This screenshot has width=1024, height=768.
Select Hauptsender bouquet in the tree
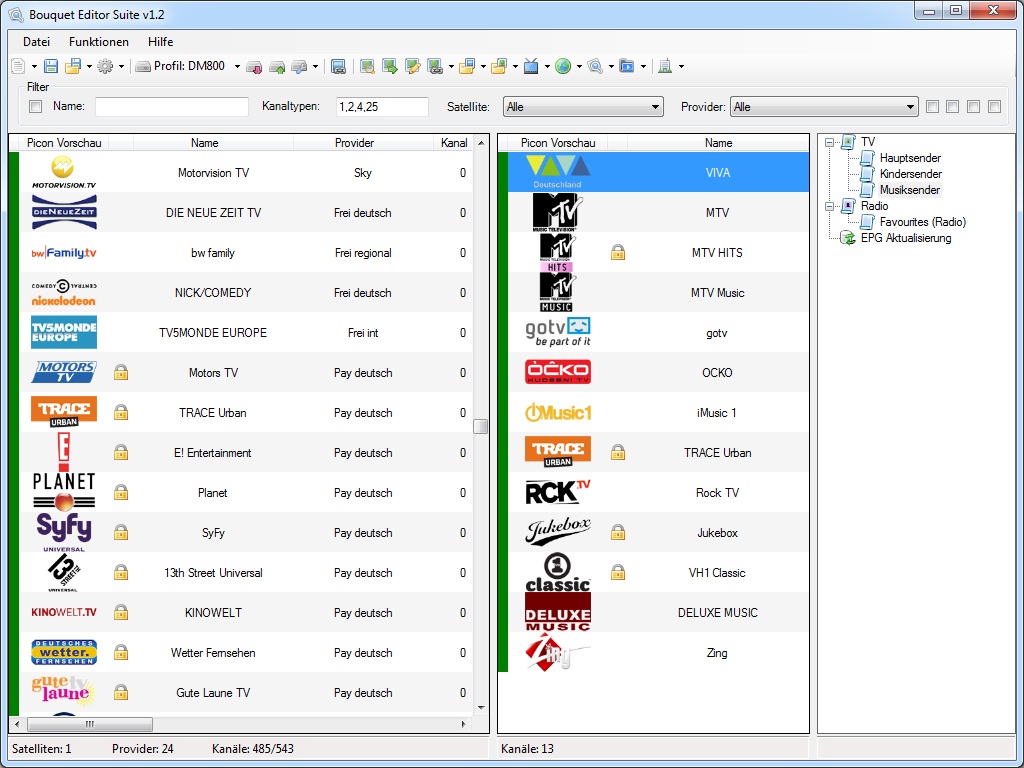[x=910, y=158]
